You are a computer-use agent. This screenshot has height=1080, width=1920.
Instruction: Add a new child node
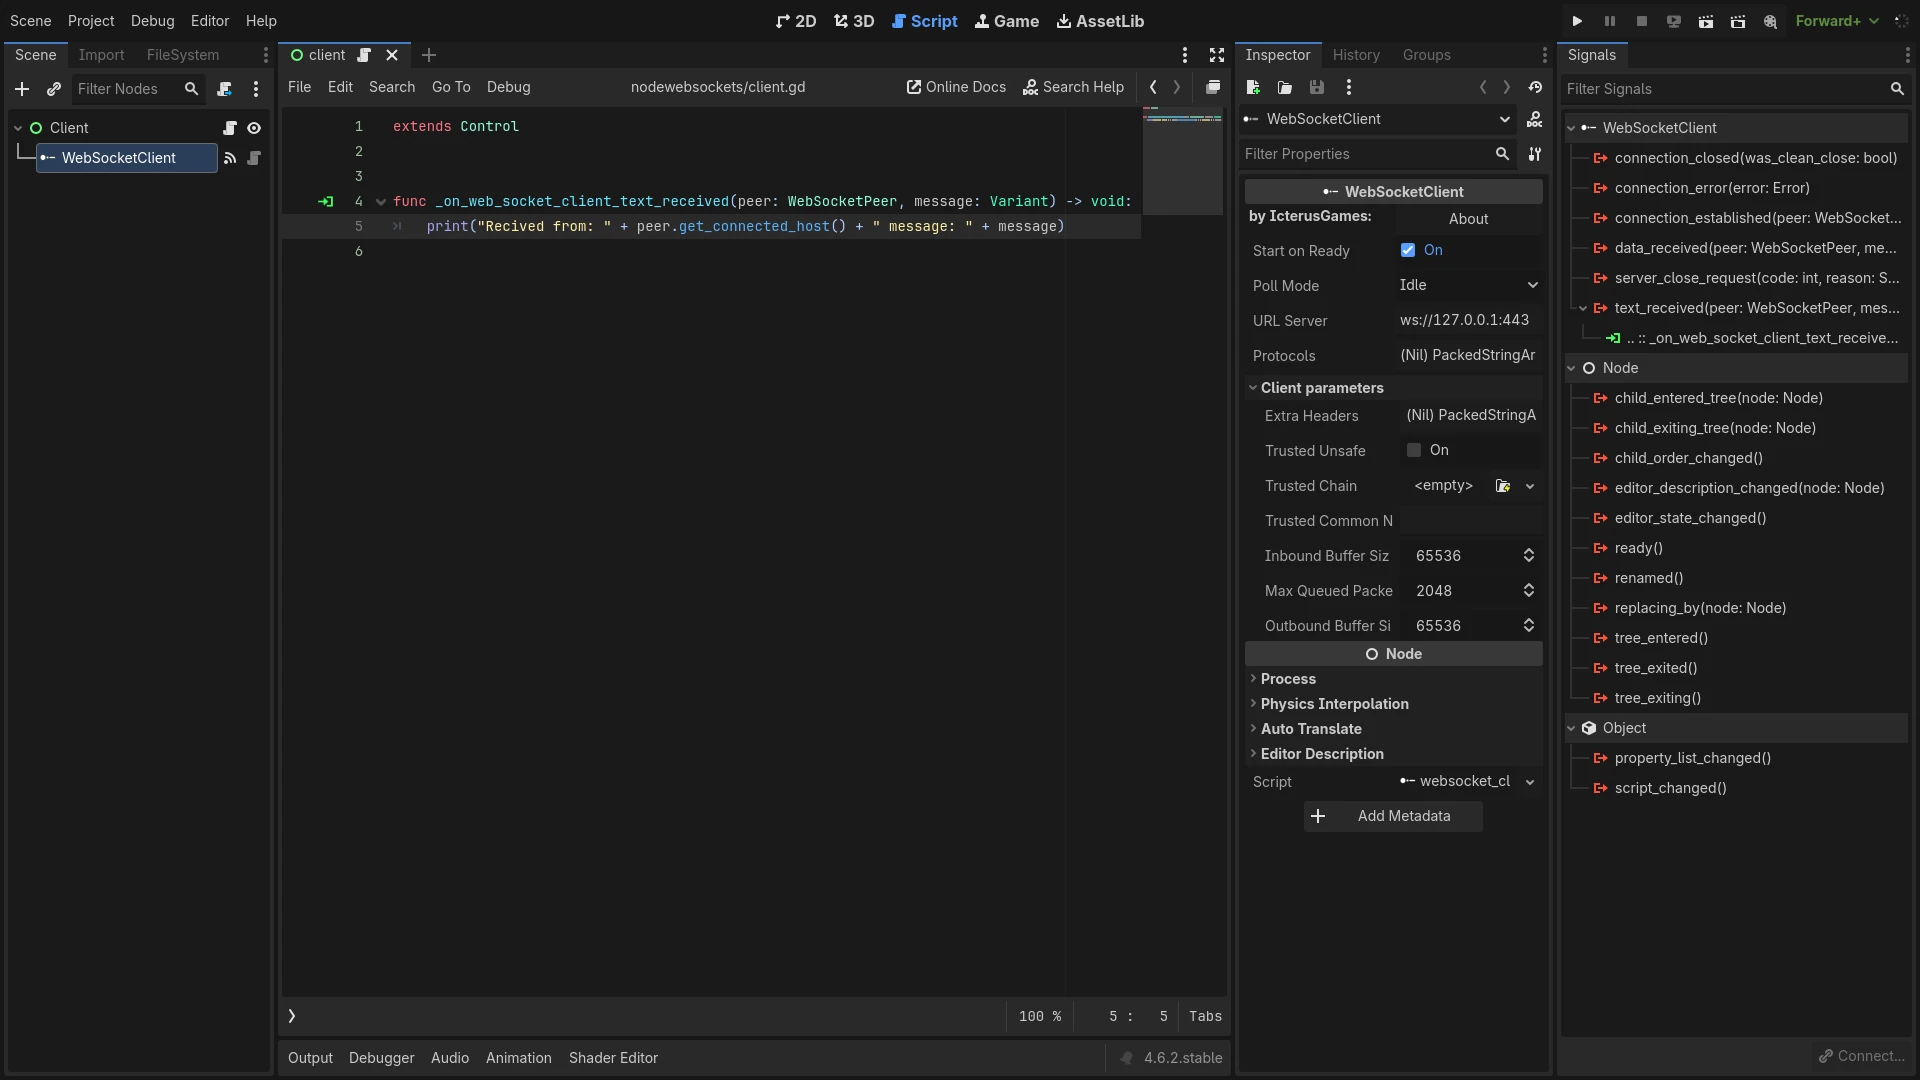[21, 89]
